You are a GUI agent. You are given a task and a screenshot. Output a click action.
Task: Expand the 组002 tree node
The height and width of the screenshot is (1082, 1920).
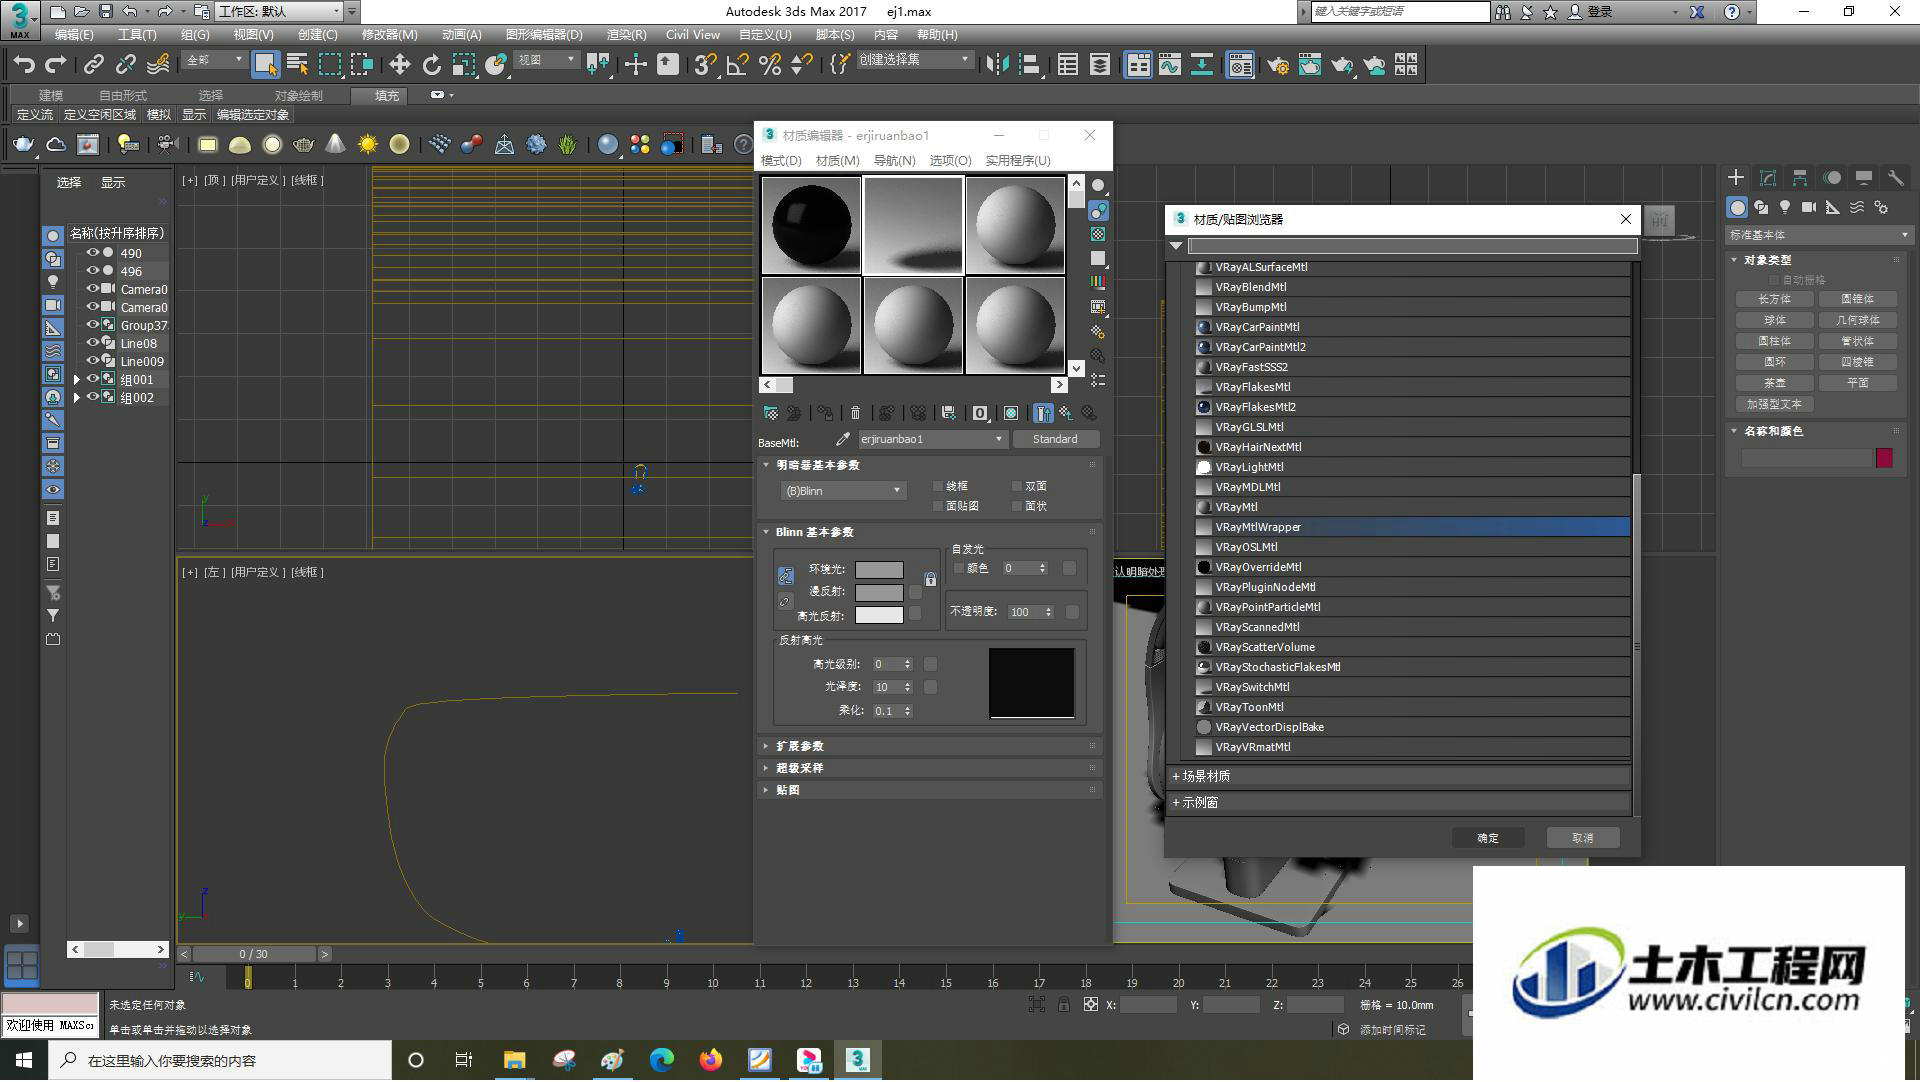pos(76,398)
